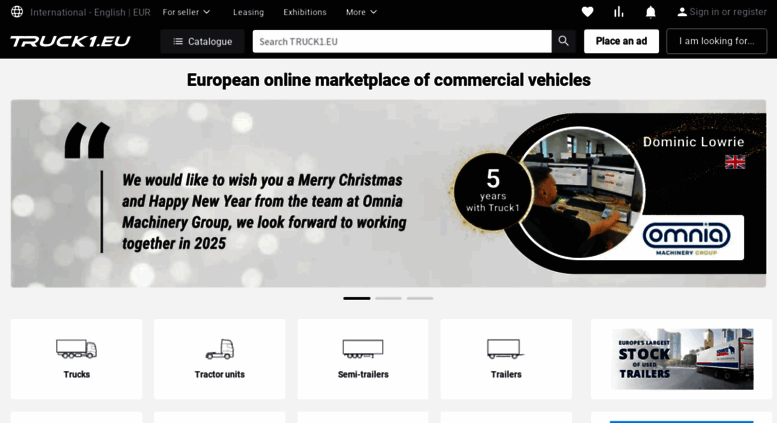Open the notifications bell icon
Screen dimensions: 777x423
(651, 12)
